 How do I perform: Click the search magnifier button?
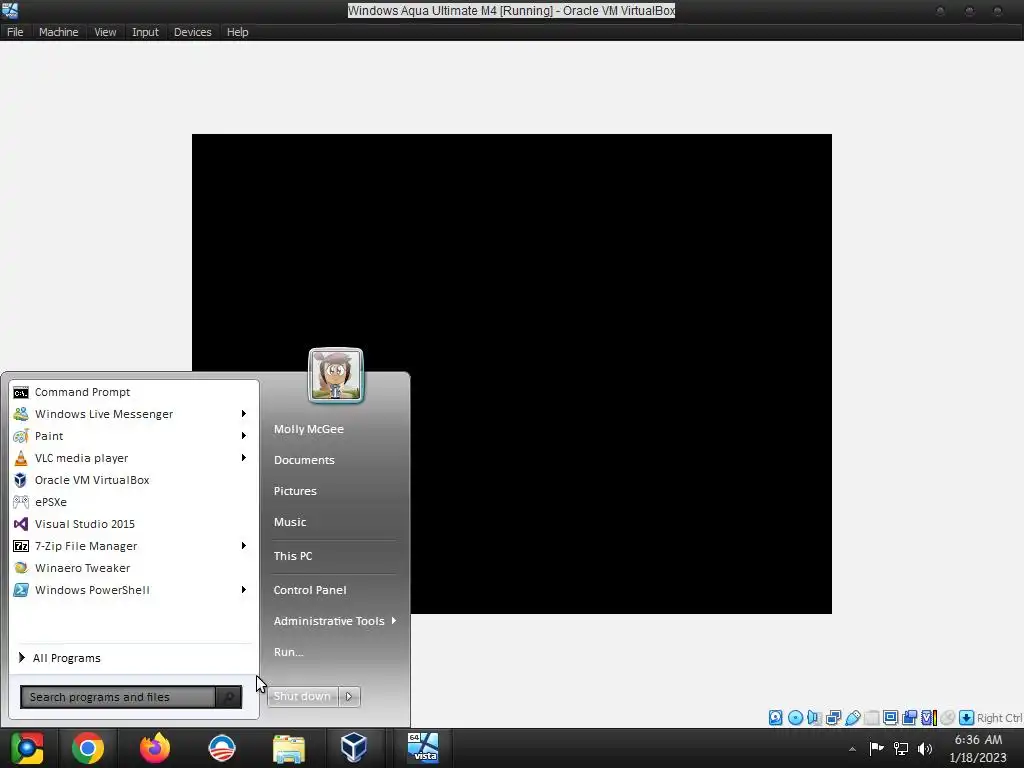[229, 697]
